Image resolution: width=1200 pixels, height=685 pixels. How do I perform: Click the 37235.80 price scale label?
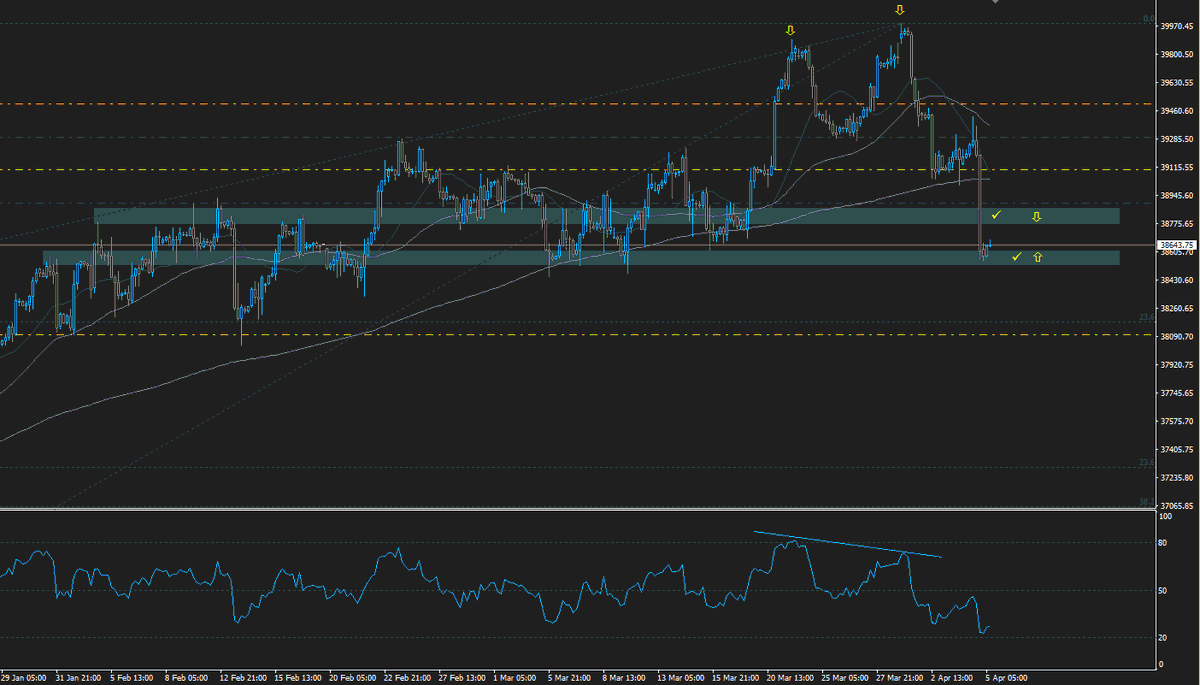tap(1176, 478)
